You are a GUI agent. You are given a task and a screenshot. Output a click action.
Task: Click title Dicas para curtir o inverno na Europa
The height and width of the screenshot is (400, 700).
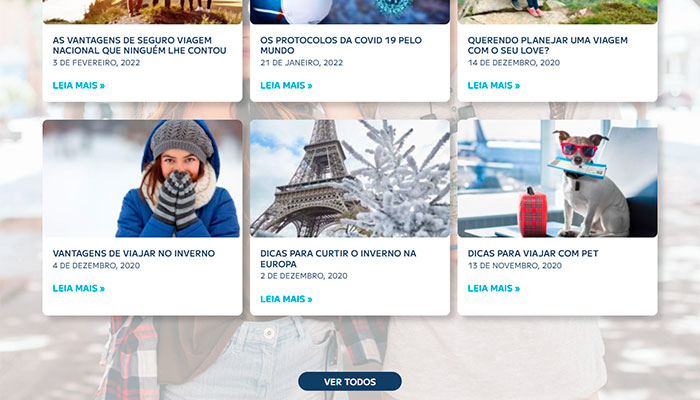pyautogui.click(x=338, y=258)
